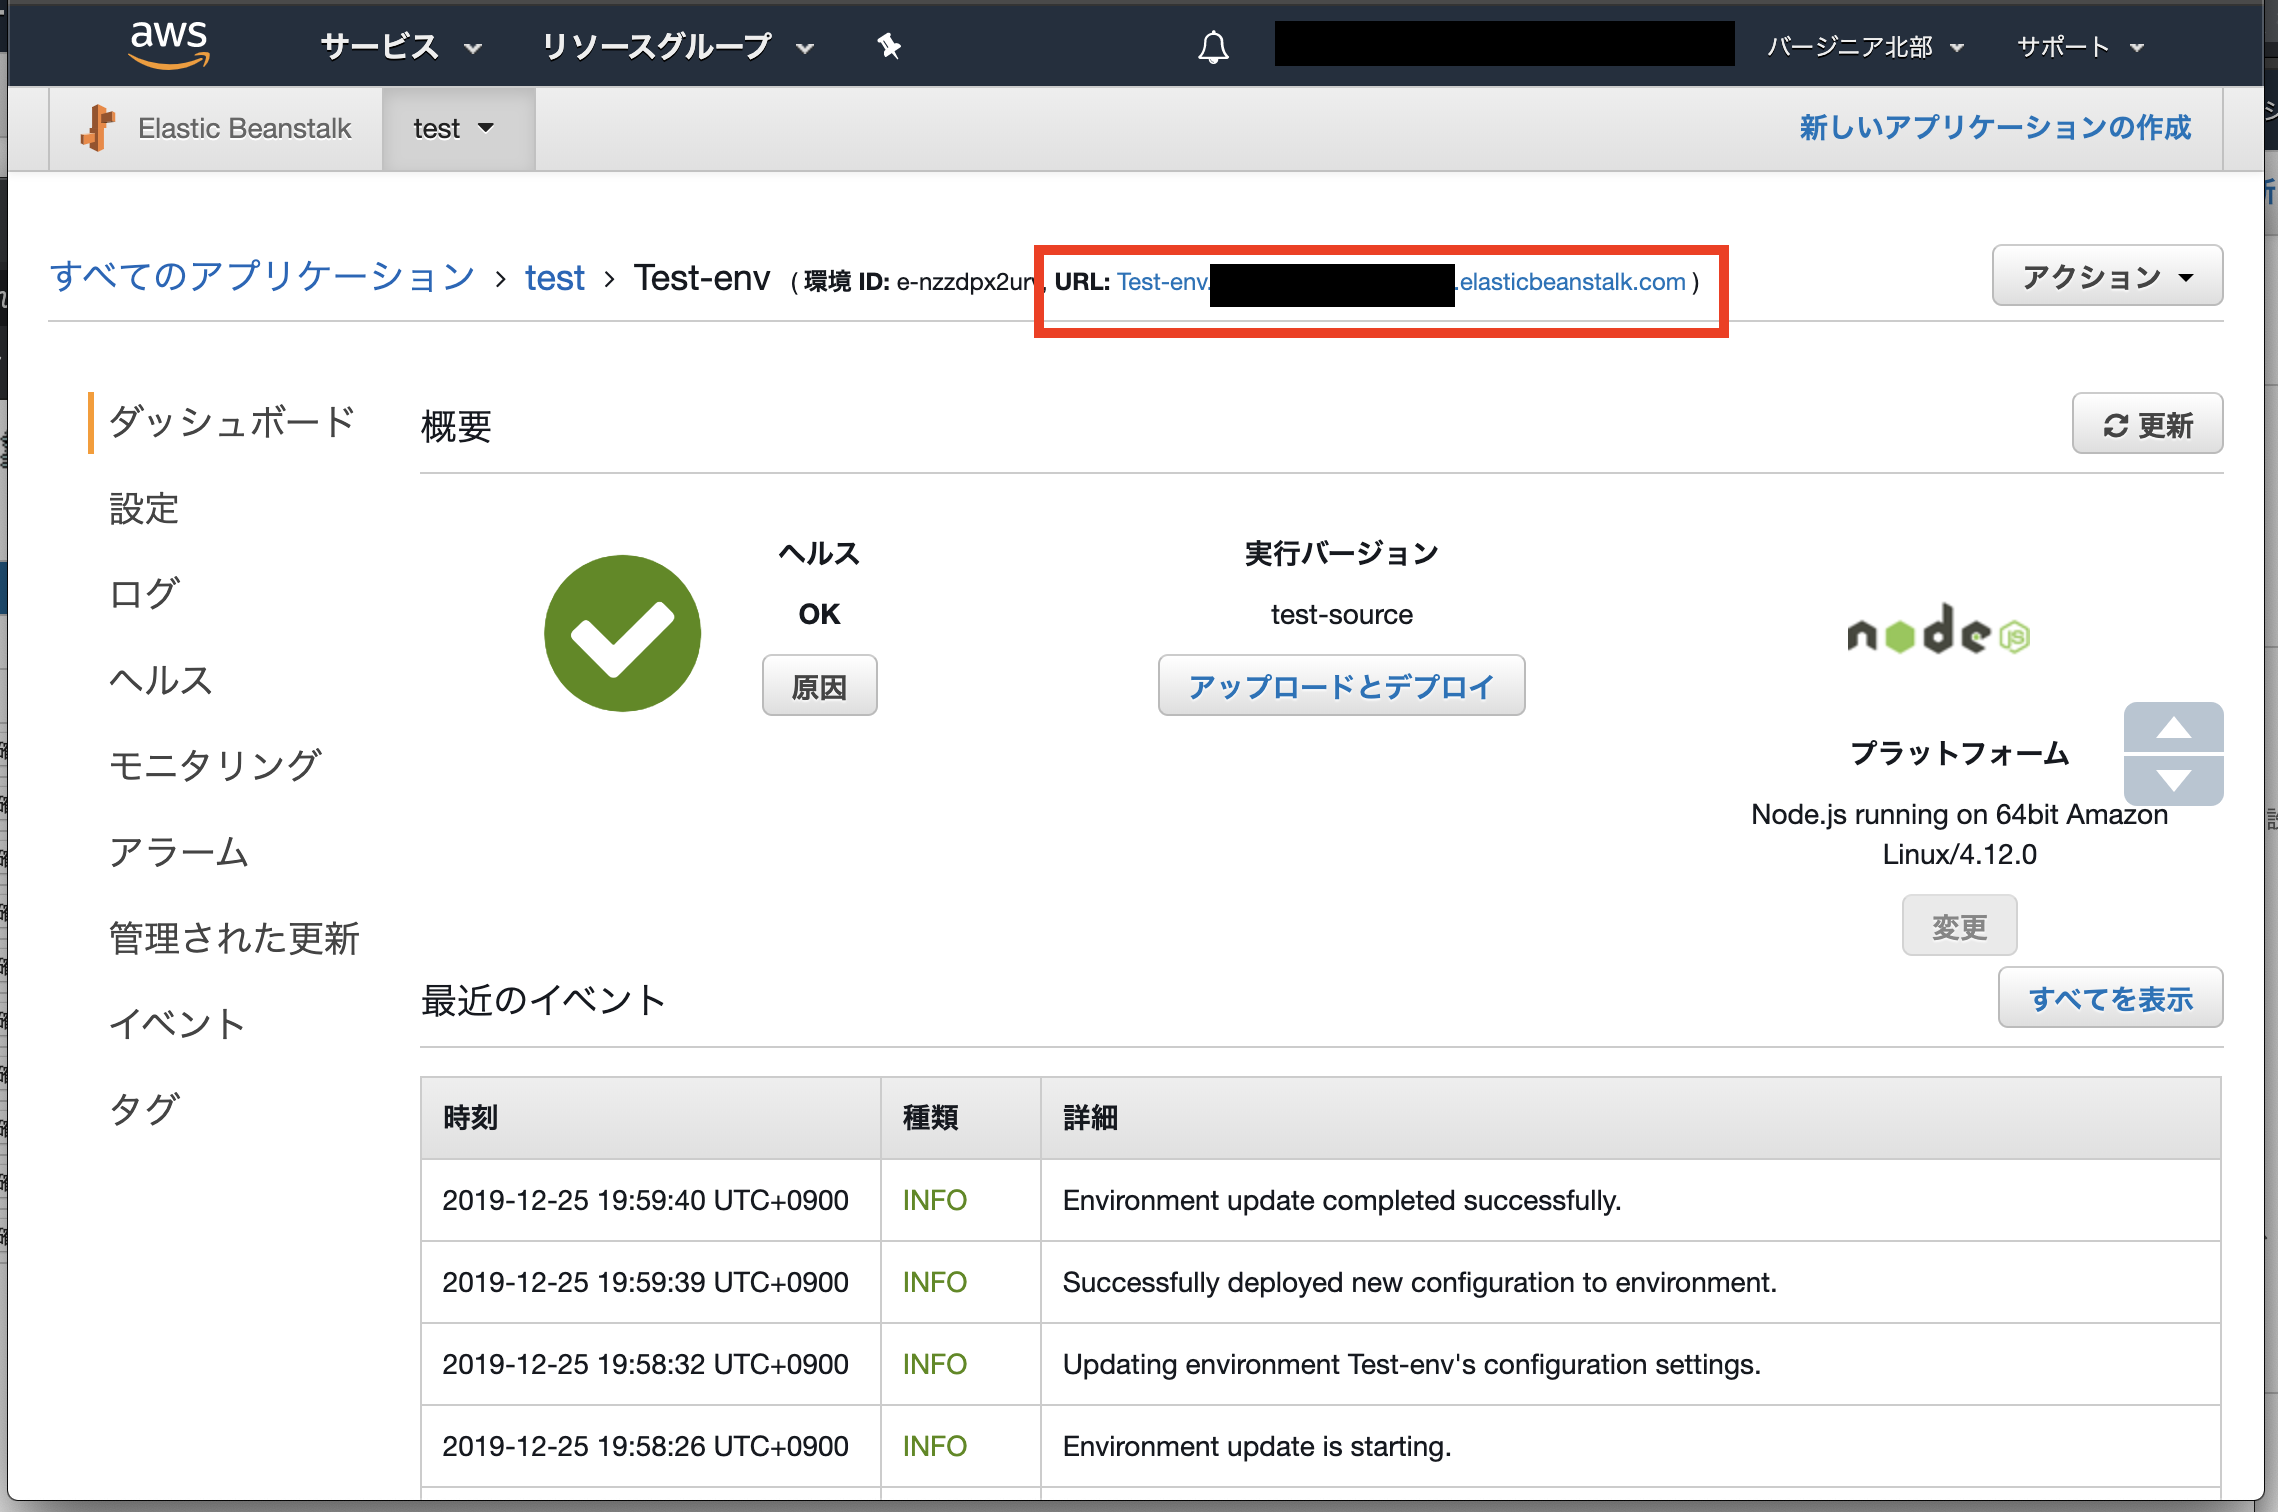Screen dimensions: 2278x1512
Task: Click the pushpin shortcut icon
Action: [889, 46]
